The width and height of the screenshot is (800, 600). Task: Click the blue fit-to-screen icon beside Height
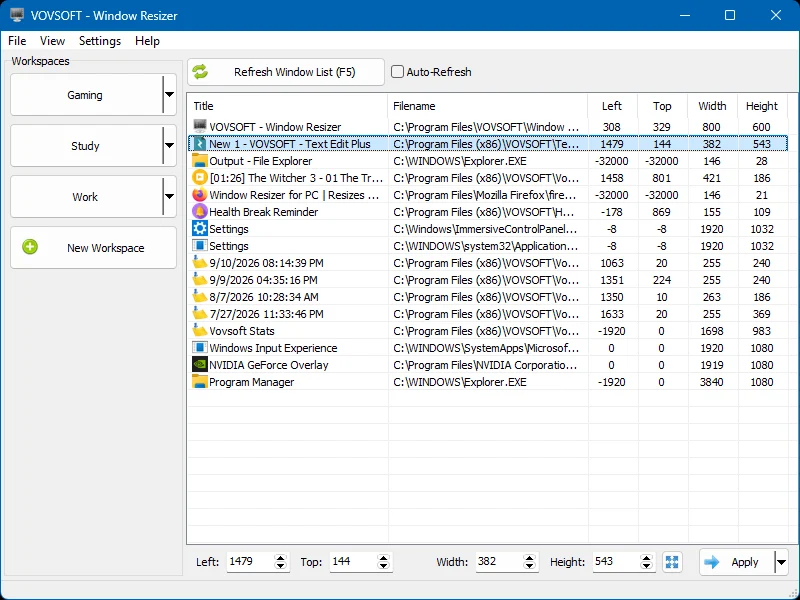click(672, 562)
